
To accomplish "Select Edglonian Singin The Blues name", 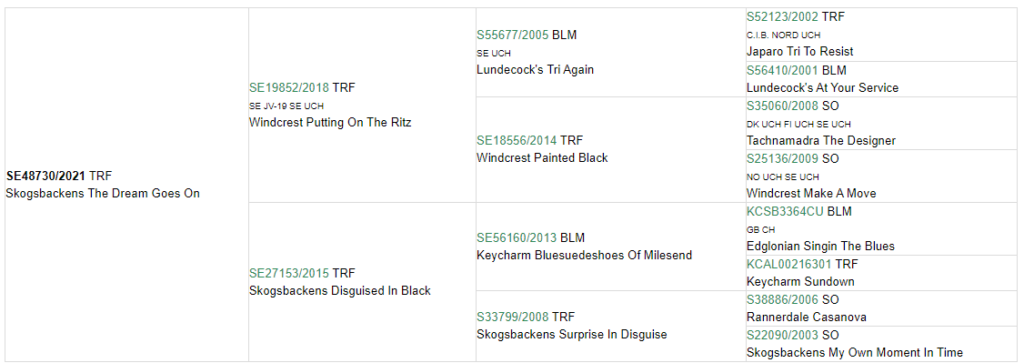I will click(x=820, y=246).
